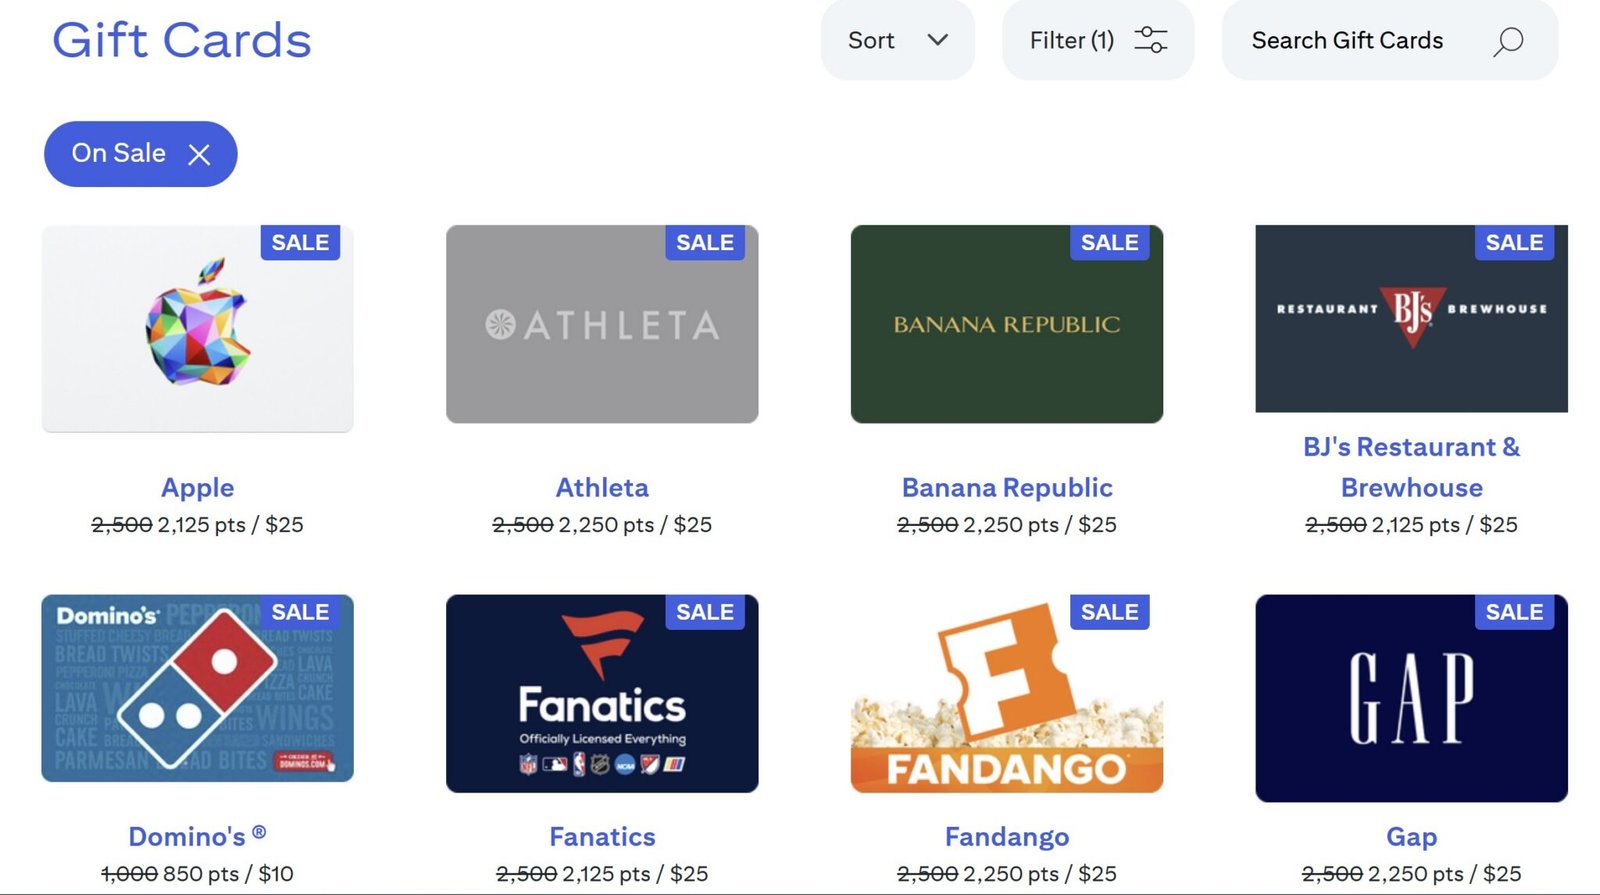Image resolution: width=1600 pixels, height=895 pixels.
Task: Select the Fanatics gift card image
Action: [x=602, y=695]
